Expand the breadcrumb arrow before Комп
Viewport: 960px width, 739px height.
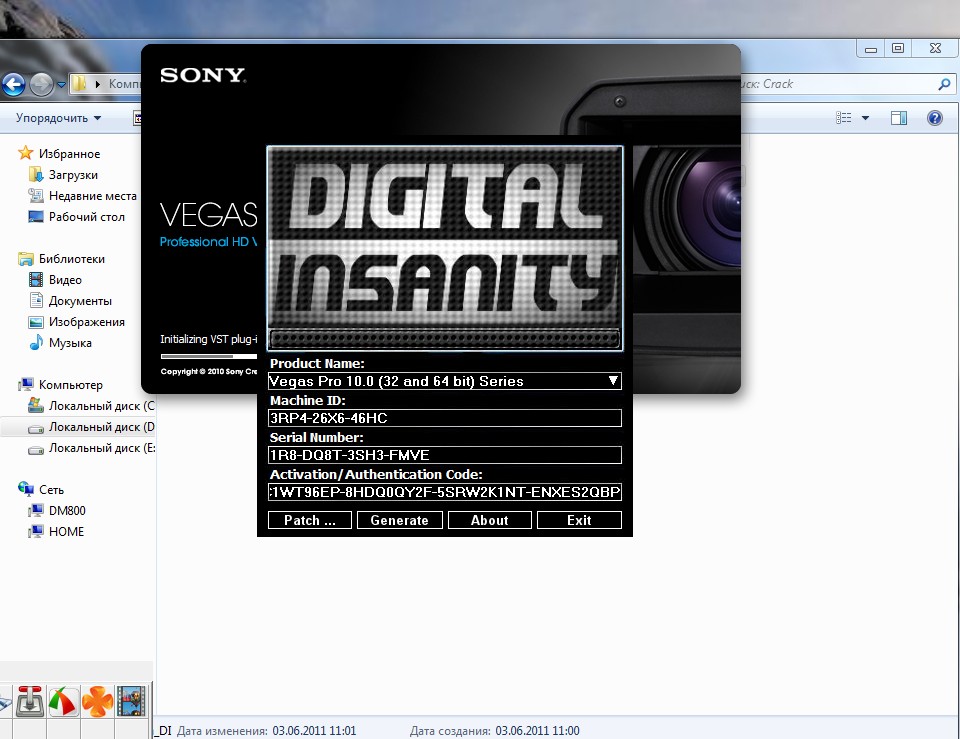[98, 84]
